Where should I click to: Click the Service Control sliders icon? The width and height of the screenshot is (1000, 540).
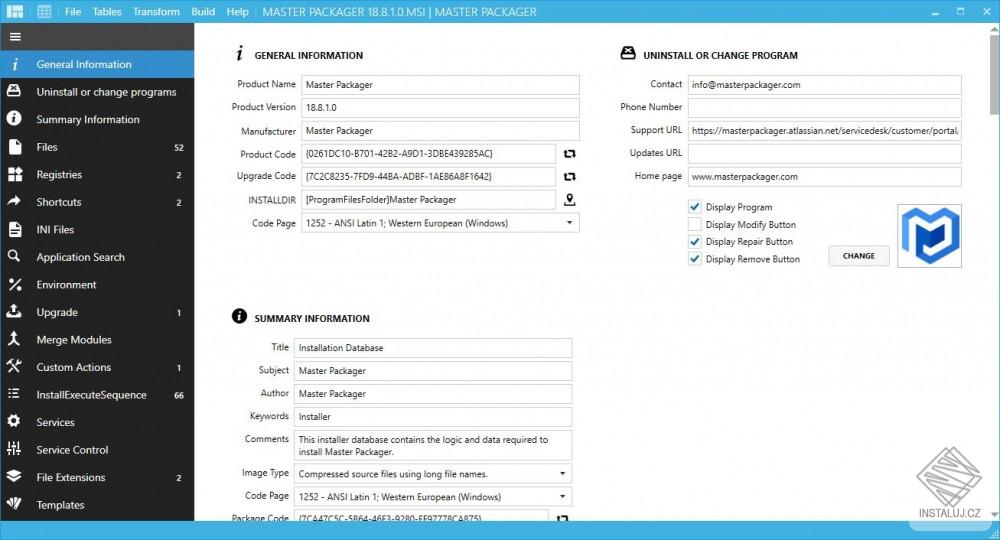pos(14,449)
